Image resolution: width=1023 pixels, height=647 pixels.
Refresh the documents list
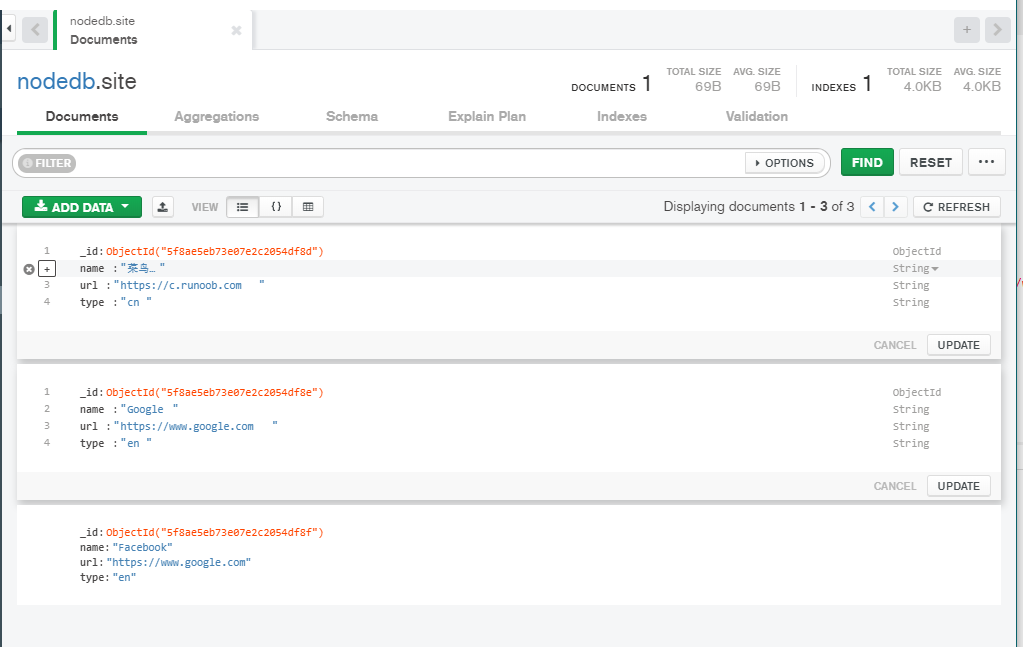pos(956,207)
